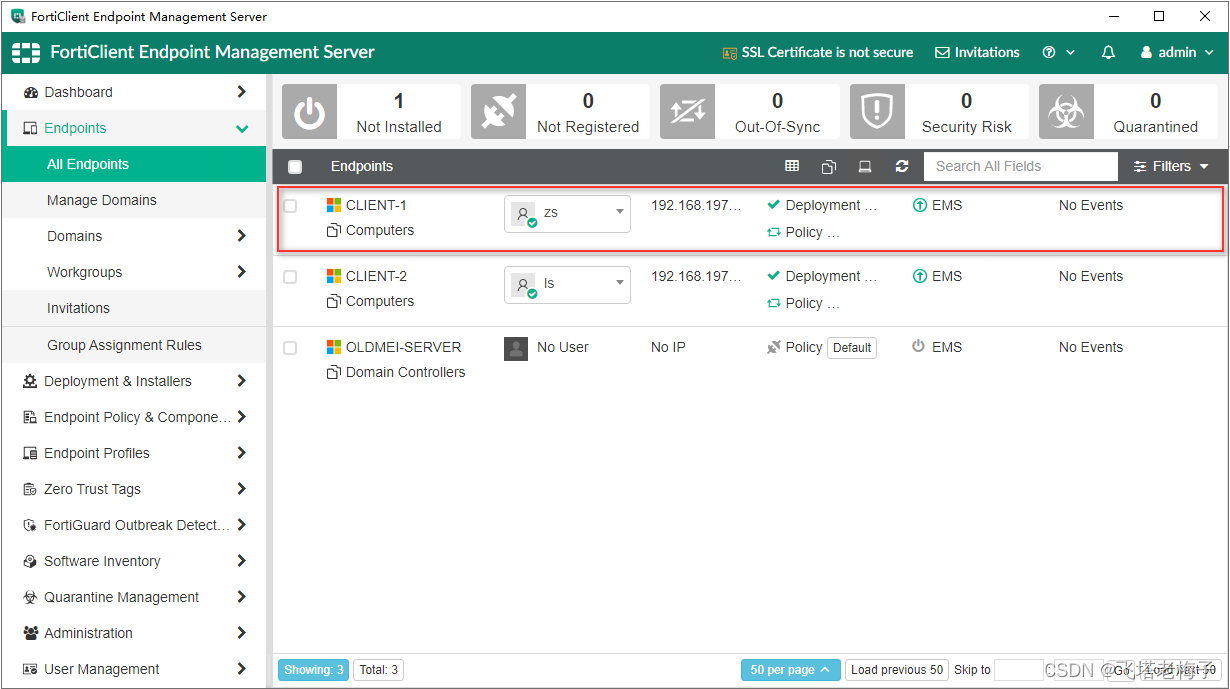This screenshot has height=689, width=1230.
Task: Click the user avatar for zs
Action: (x=524, y=214)
